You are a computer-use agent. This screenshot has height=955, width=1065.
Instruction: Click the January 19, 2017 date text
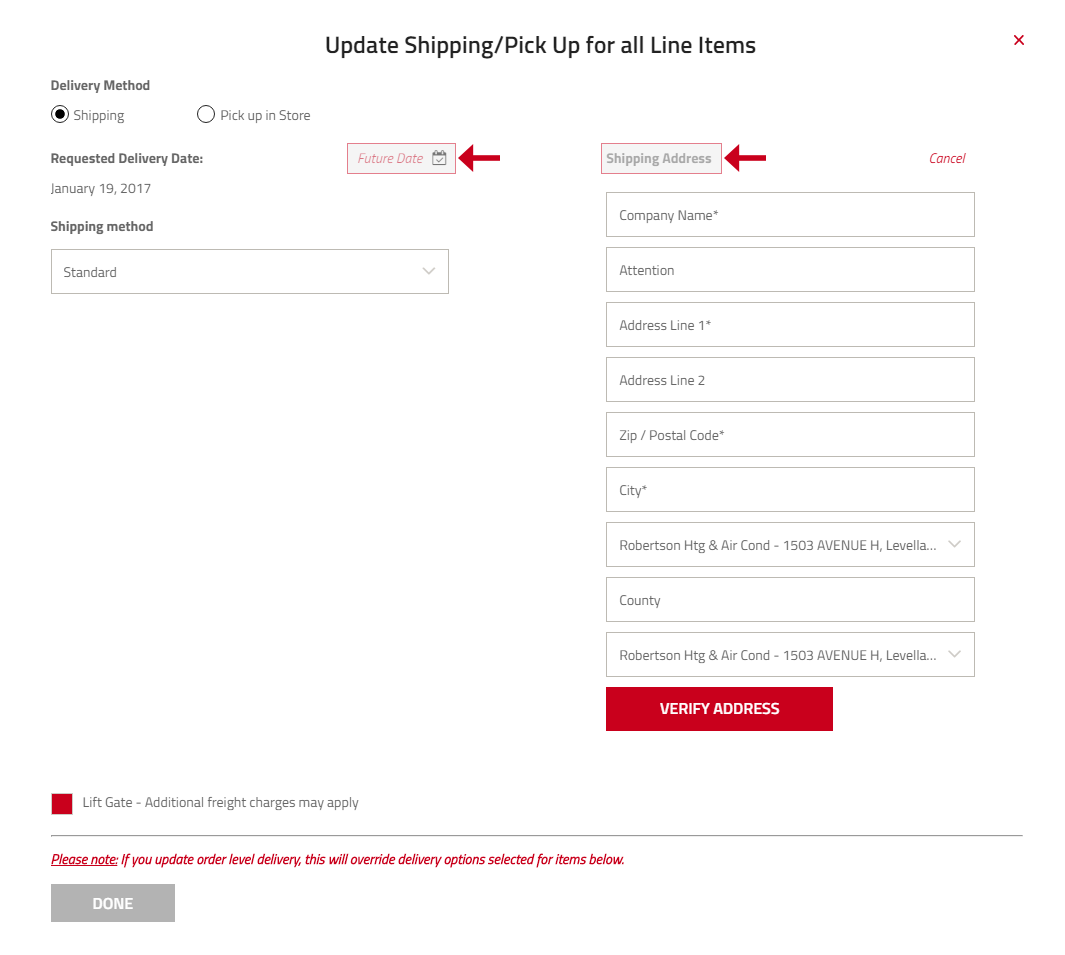click(101, 188)
